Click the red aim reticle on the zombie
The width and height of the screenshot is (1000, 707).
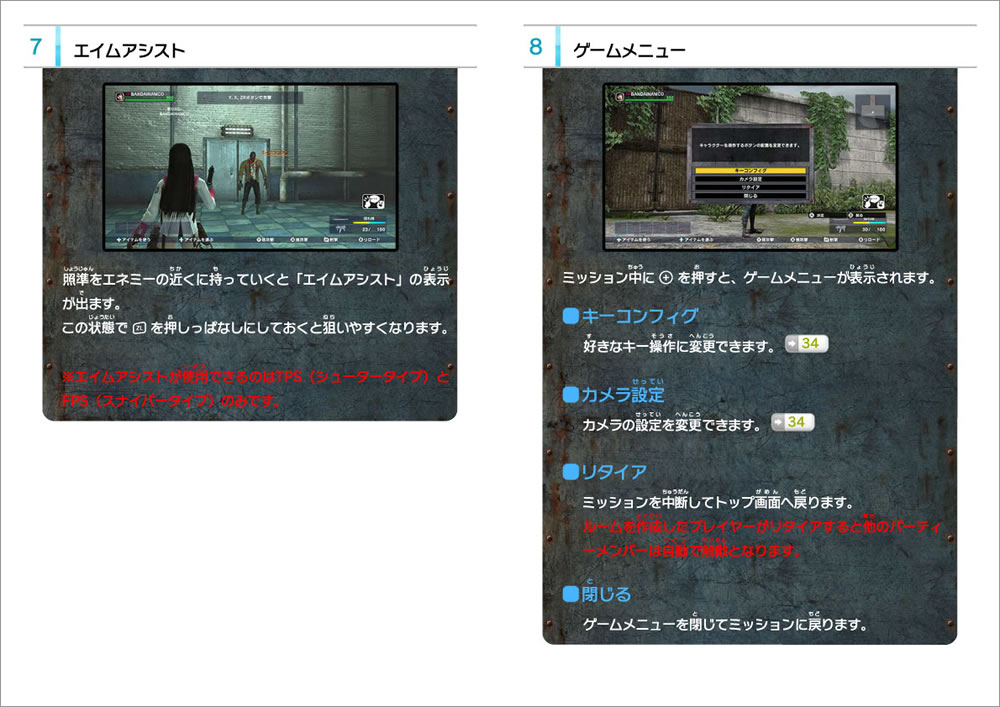tap(251, 166)
